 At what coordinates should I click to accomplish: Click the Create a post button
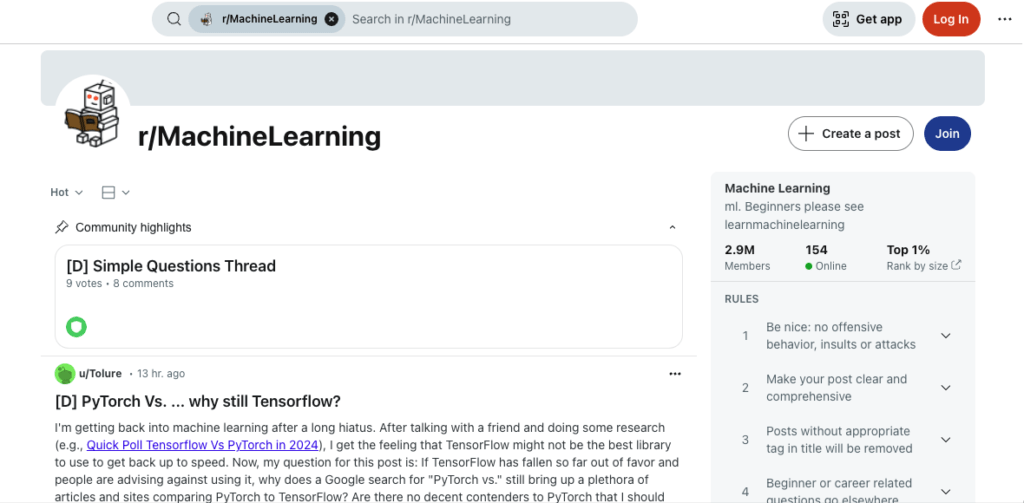850,133
